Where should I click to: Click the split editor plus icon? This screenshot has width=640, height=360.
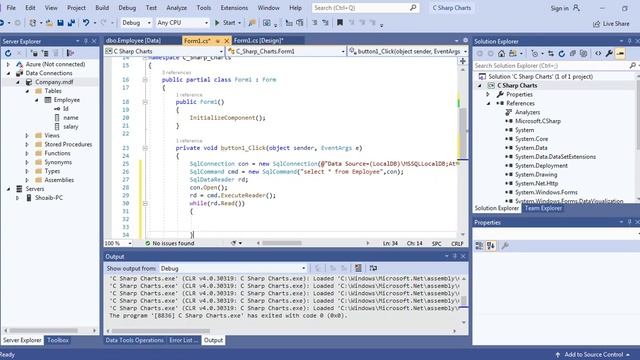coord(462,61)
